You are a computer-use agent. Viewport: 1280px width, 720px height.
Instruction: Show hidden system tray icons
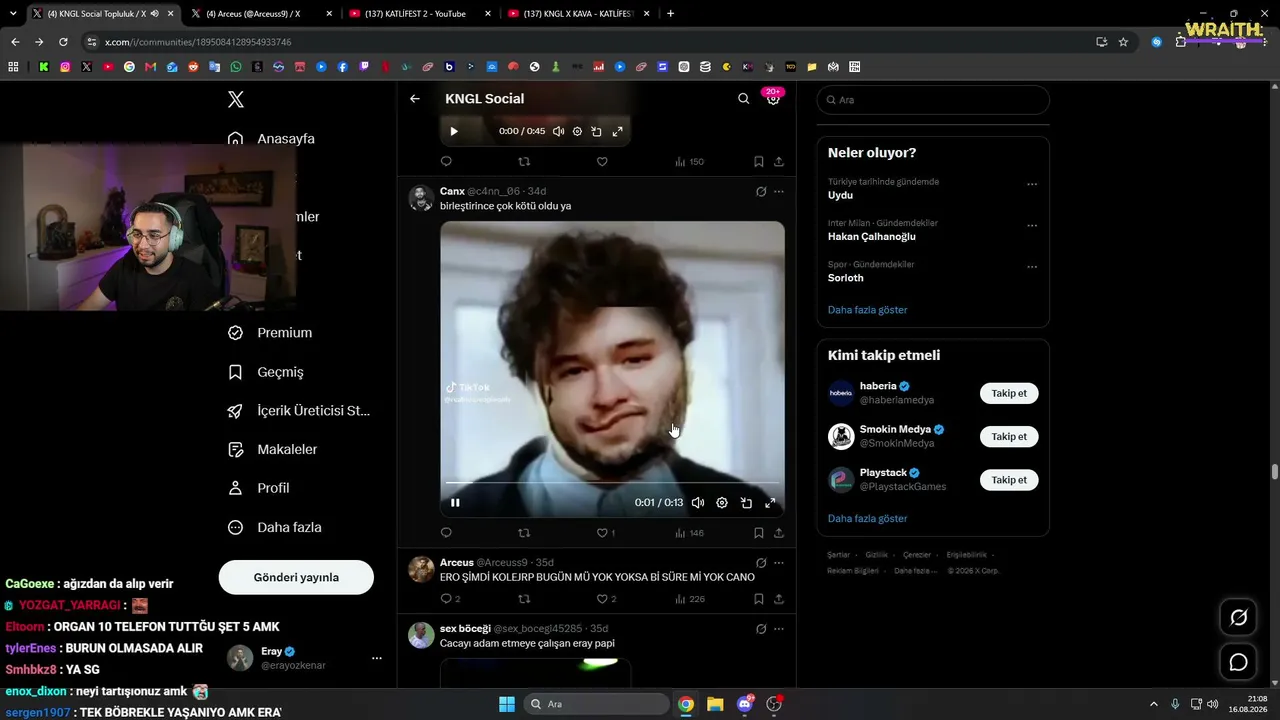pos(1153,704)
